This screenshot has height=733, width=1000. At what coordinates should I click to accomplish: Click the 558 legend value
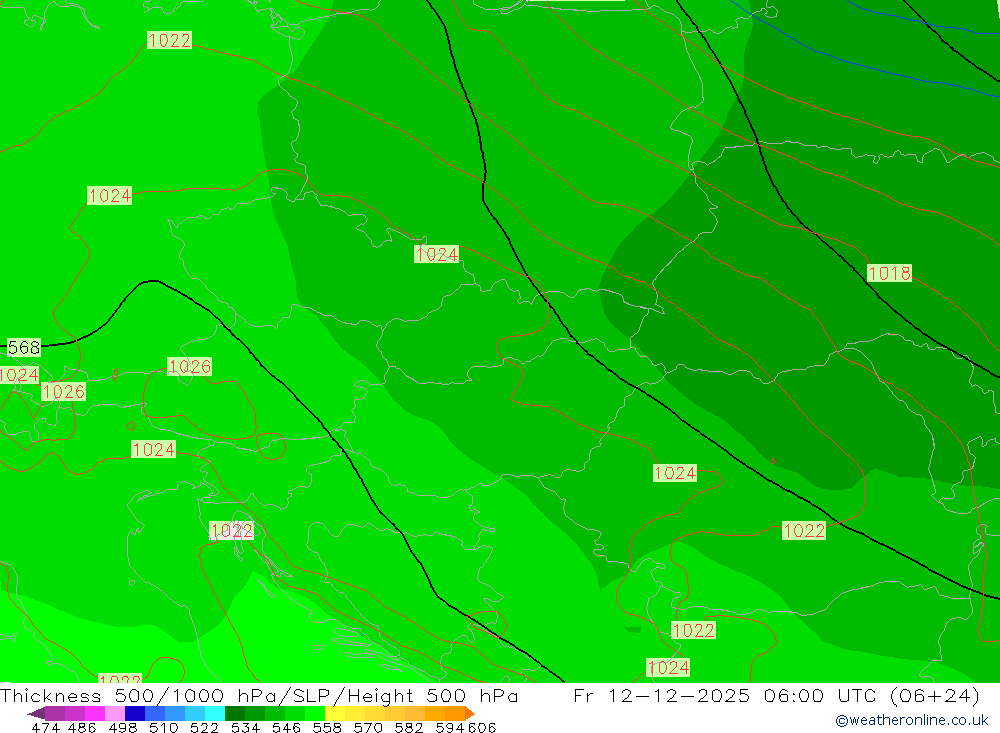(327, 727)
